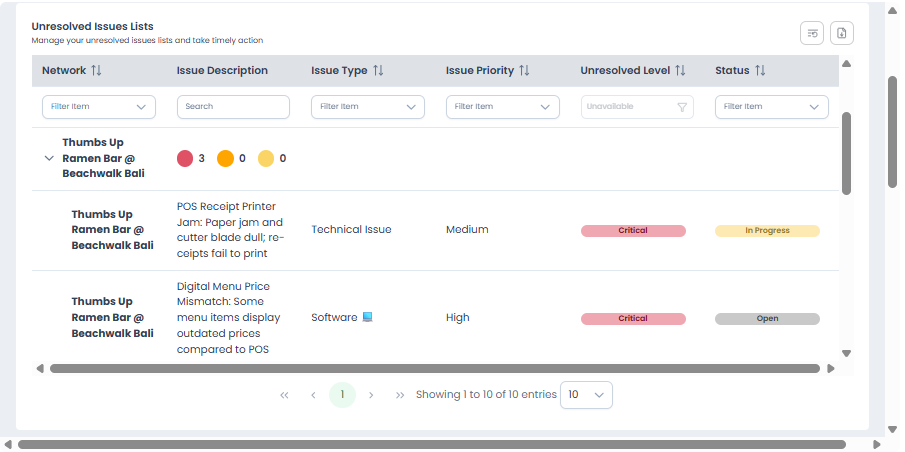Sort by Status column arrows
Screen dimensions: 905x452
point(760,71)
